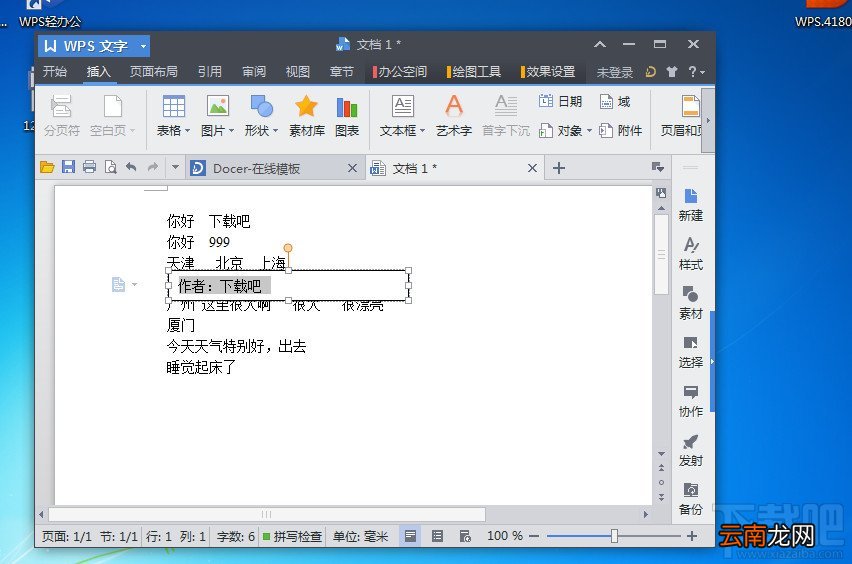This screenshot has width=852, height=564.
Task: Open the 引用 ribbon tab
Action: (x=209, y=72)
